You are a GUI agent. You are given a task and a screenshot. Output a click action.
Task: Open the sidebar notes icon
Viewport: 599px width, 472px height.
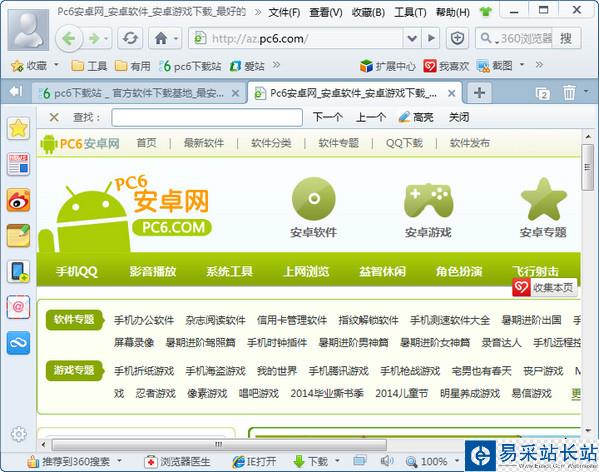coord(18,236)
